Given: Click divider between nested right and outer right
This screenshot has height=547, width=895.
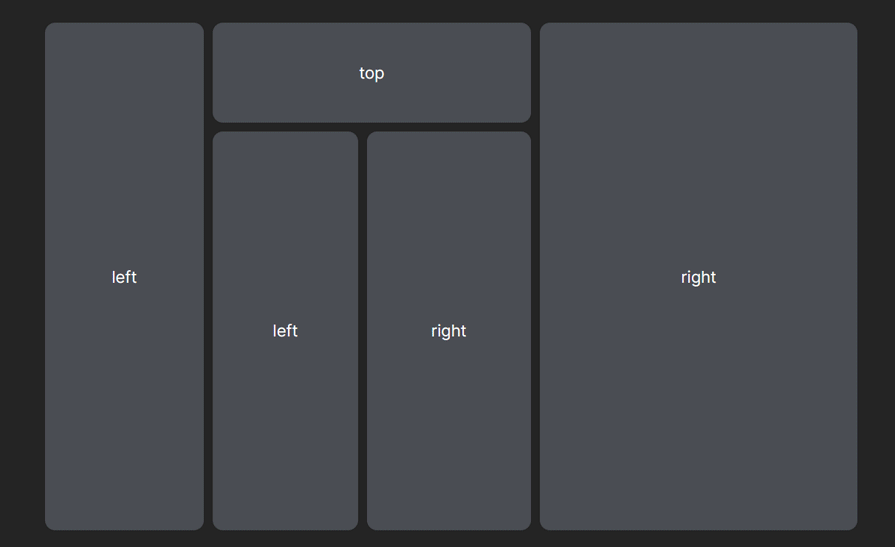Looking at the screenshot, I should click(535, 331).
